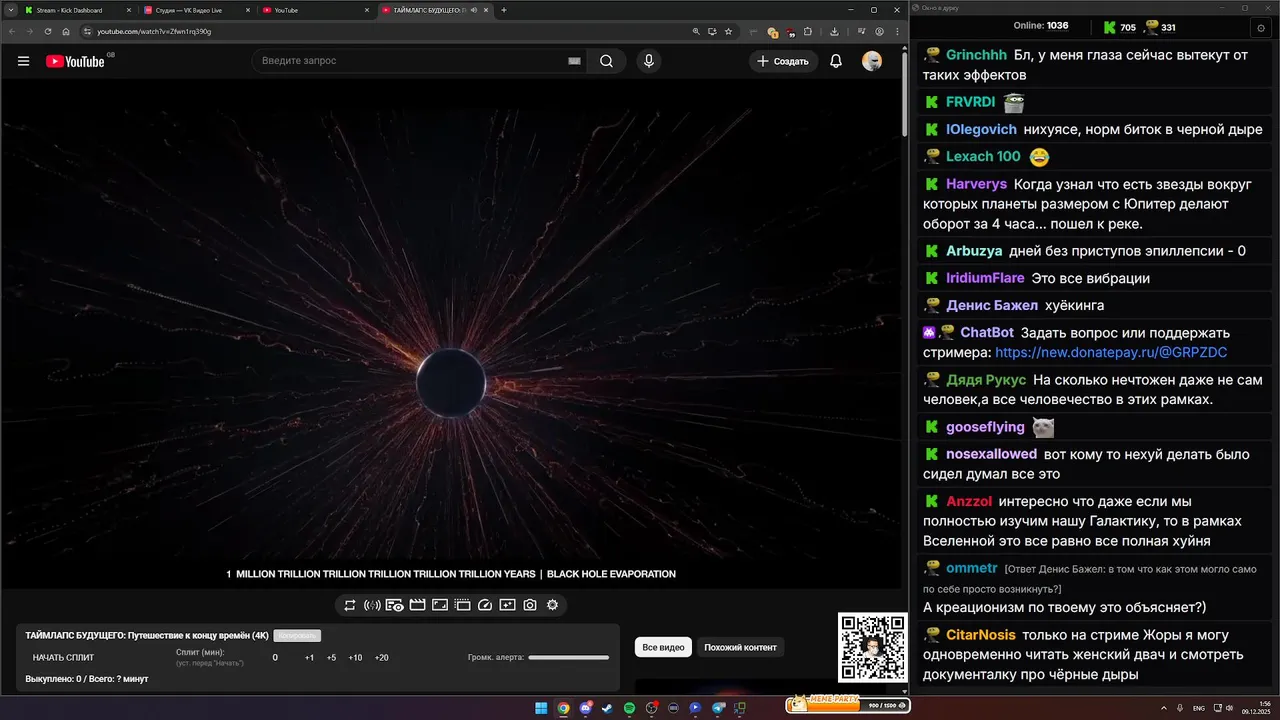This screenshot has height=720, width=1280.
Task: Adjust the Громк. алерта volume slider
Action: tap(568, 657)
